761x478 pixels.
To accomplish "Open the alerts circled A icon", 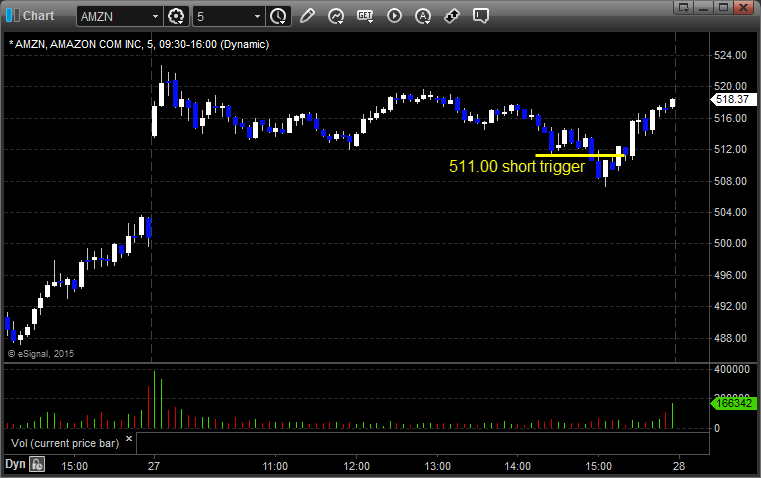I will [423, 16].
